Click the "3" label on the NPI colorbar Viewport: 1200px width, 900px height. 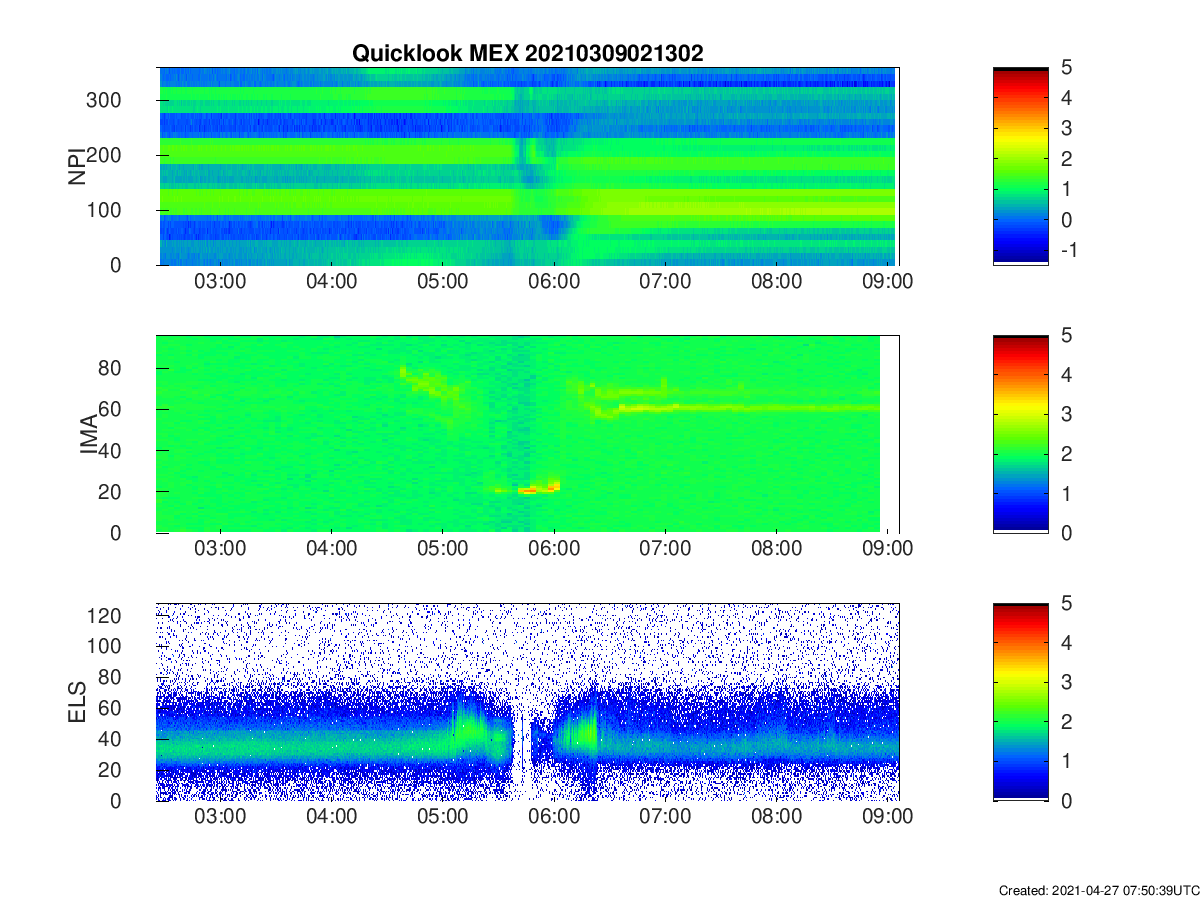(1066, 128)
